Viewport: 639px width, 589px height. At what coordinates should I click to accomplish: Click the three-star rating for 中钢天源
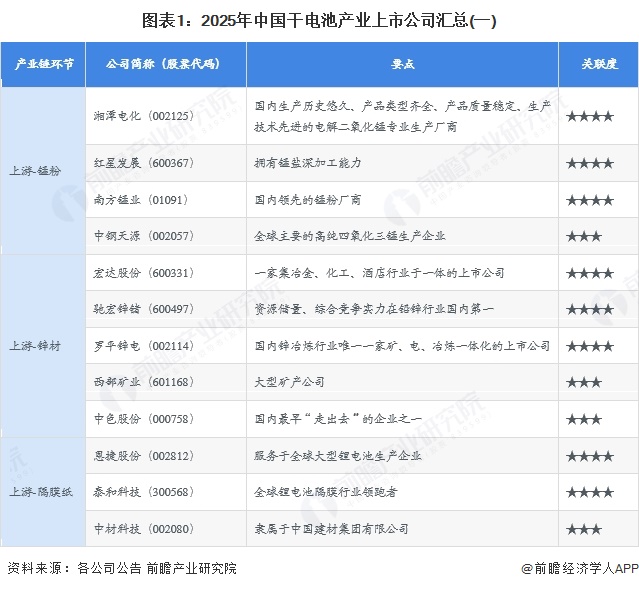[x=583, y=236]
